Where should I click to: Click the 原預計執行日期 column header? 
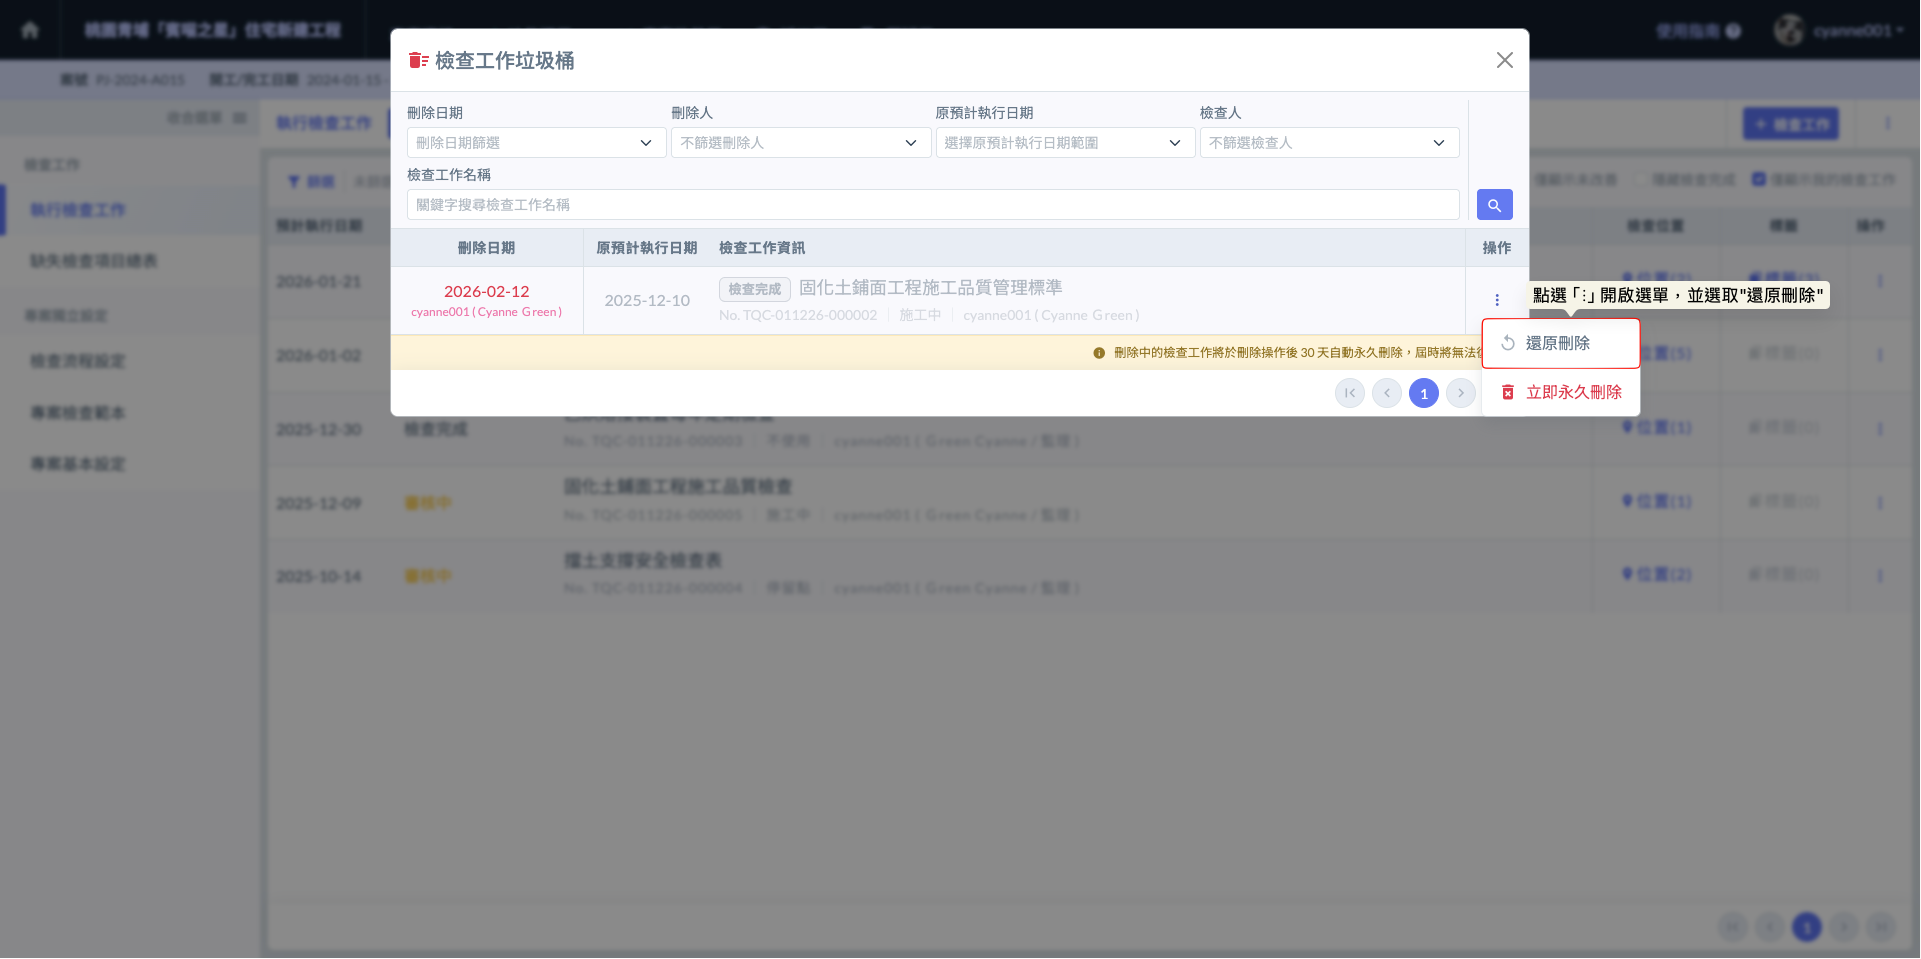coord(646,248)
